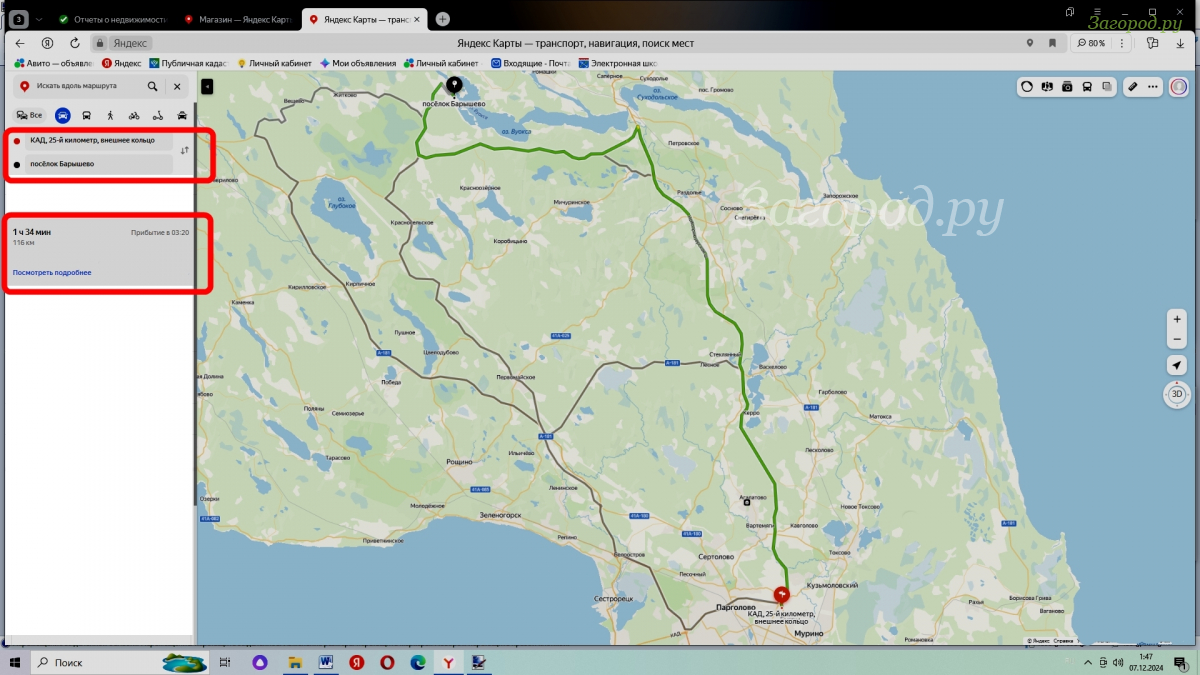1200x675 pixels.
Task: Toggle the panoramas and photos layer
Action: tap(1067, 87)
